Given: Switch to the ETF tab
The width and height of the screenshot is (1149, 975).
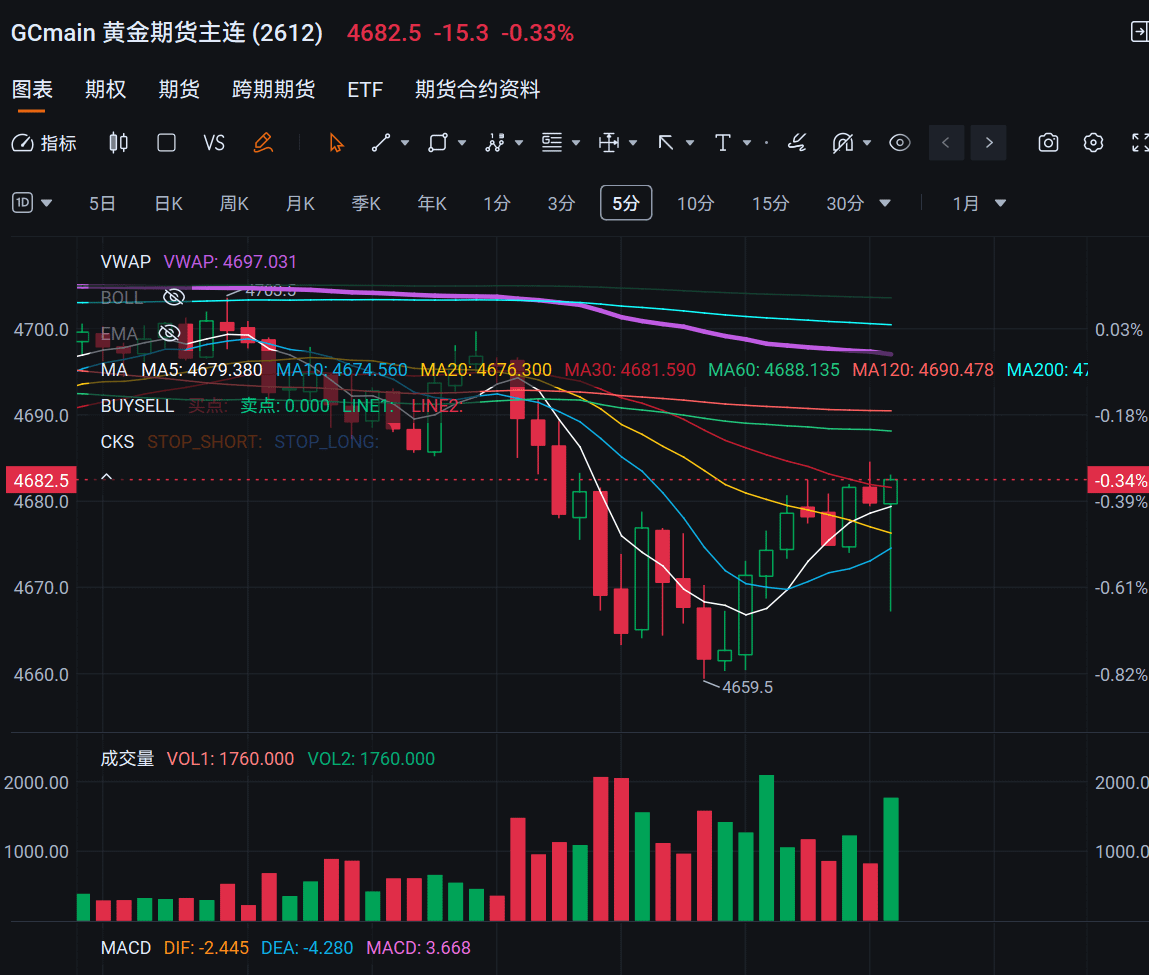Looking at the screenshot, I should 365,89.
